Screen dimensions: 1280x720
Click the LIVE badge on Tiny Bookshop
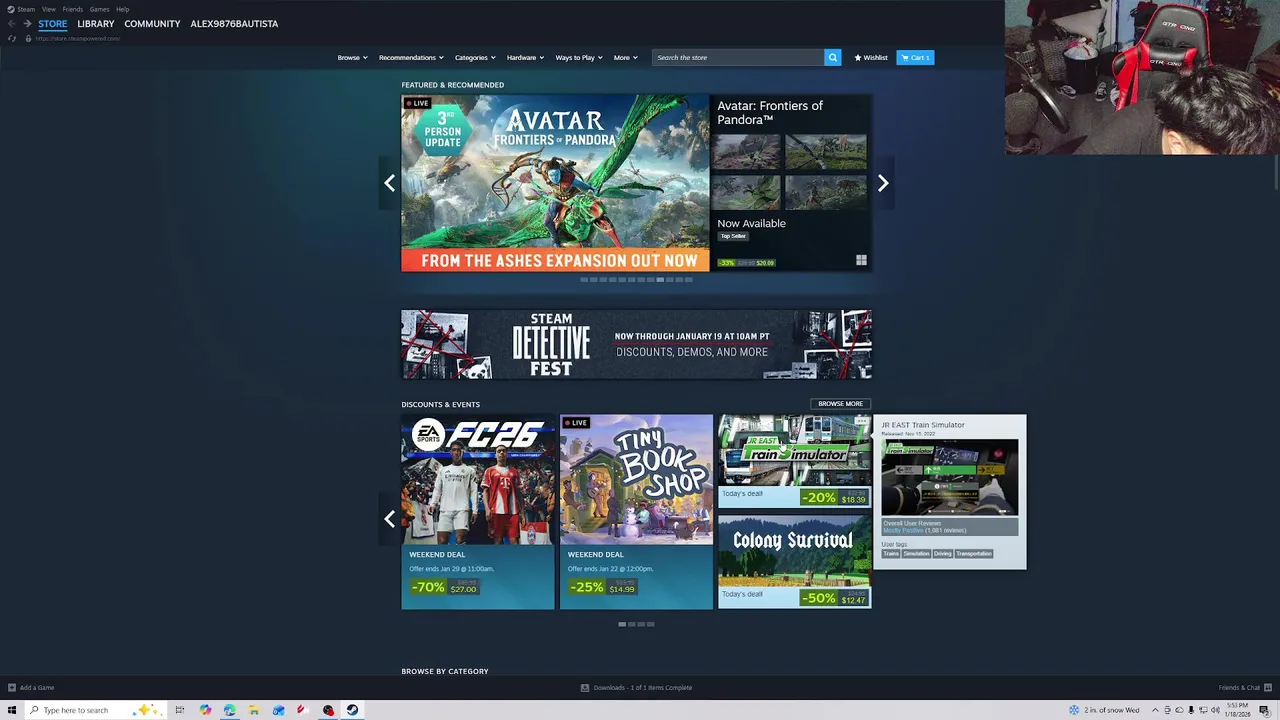(x=575, y=422)
